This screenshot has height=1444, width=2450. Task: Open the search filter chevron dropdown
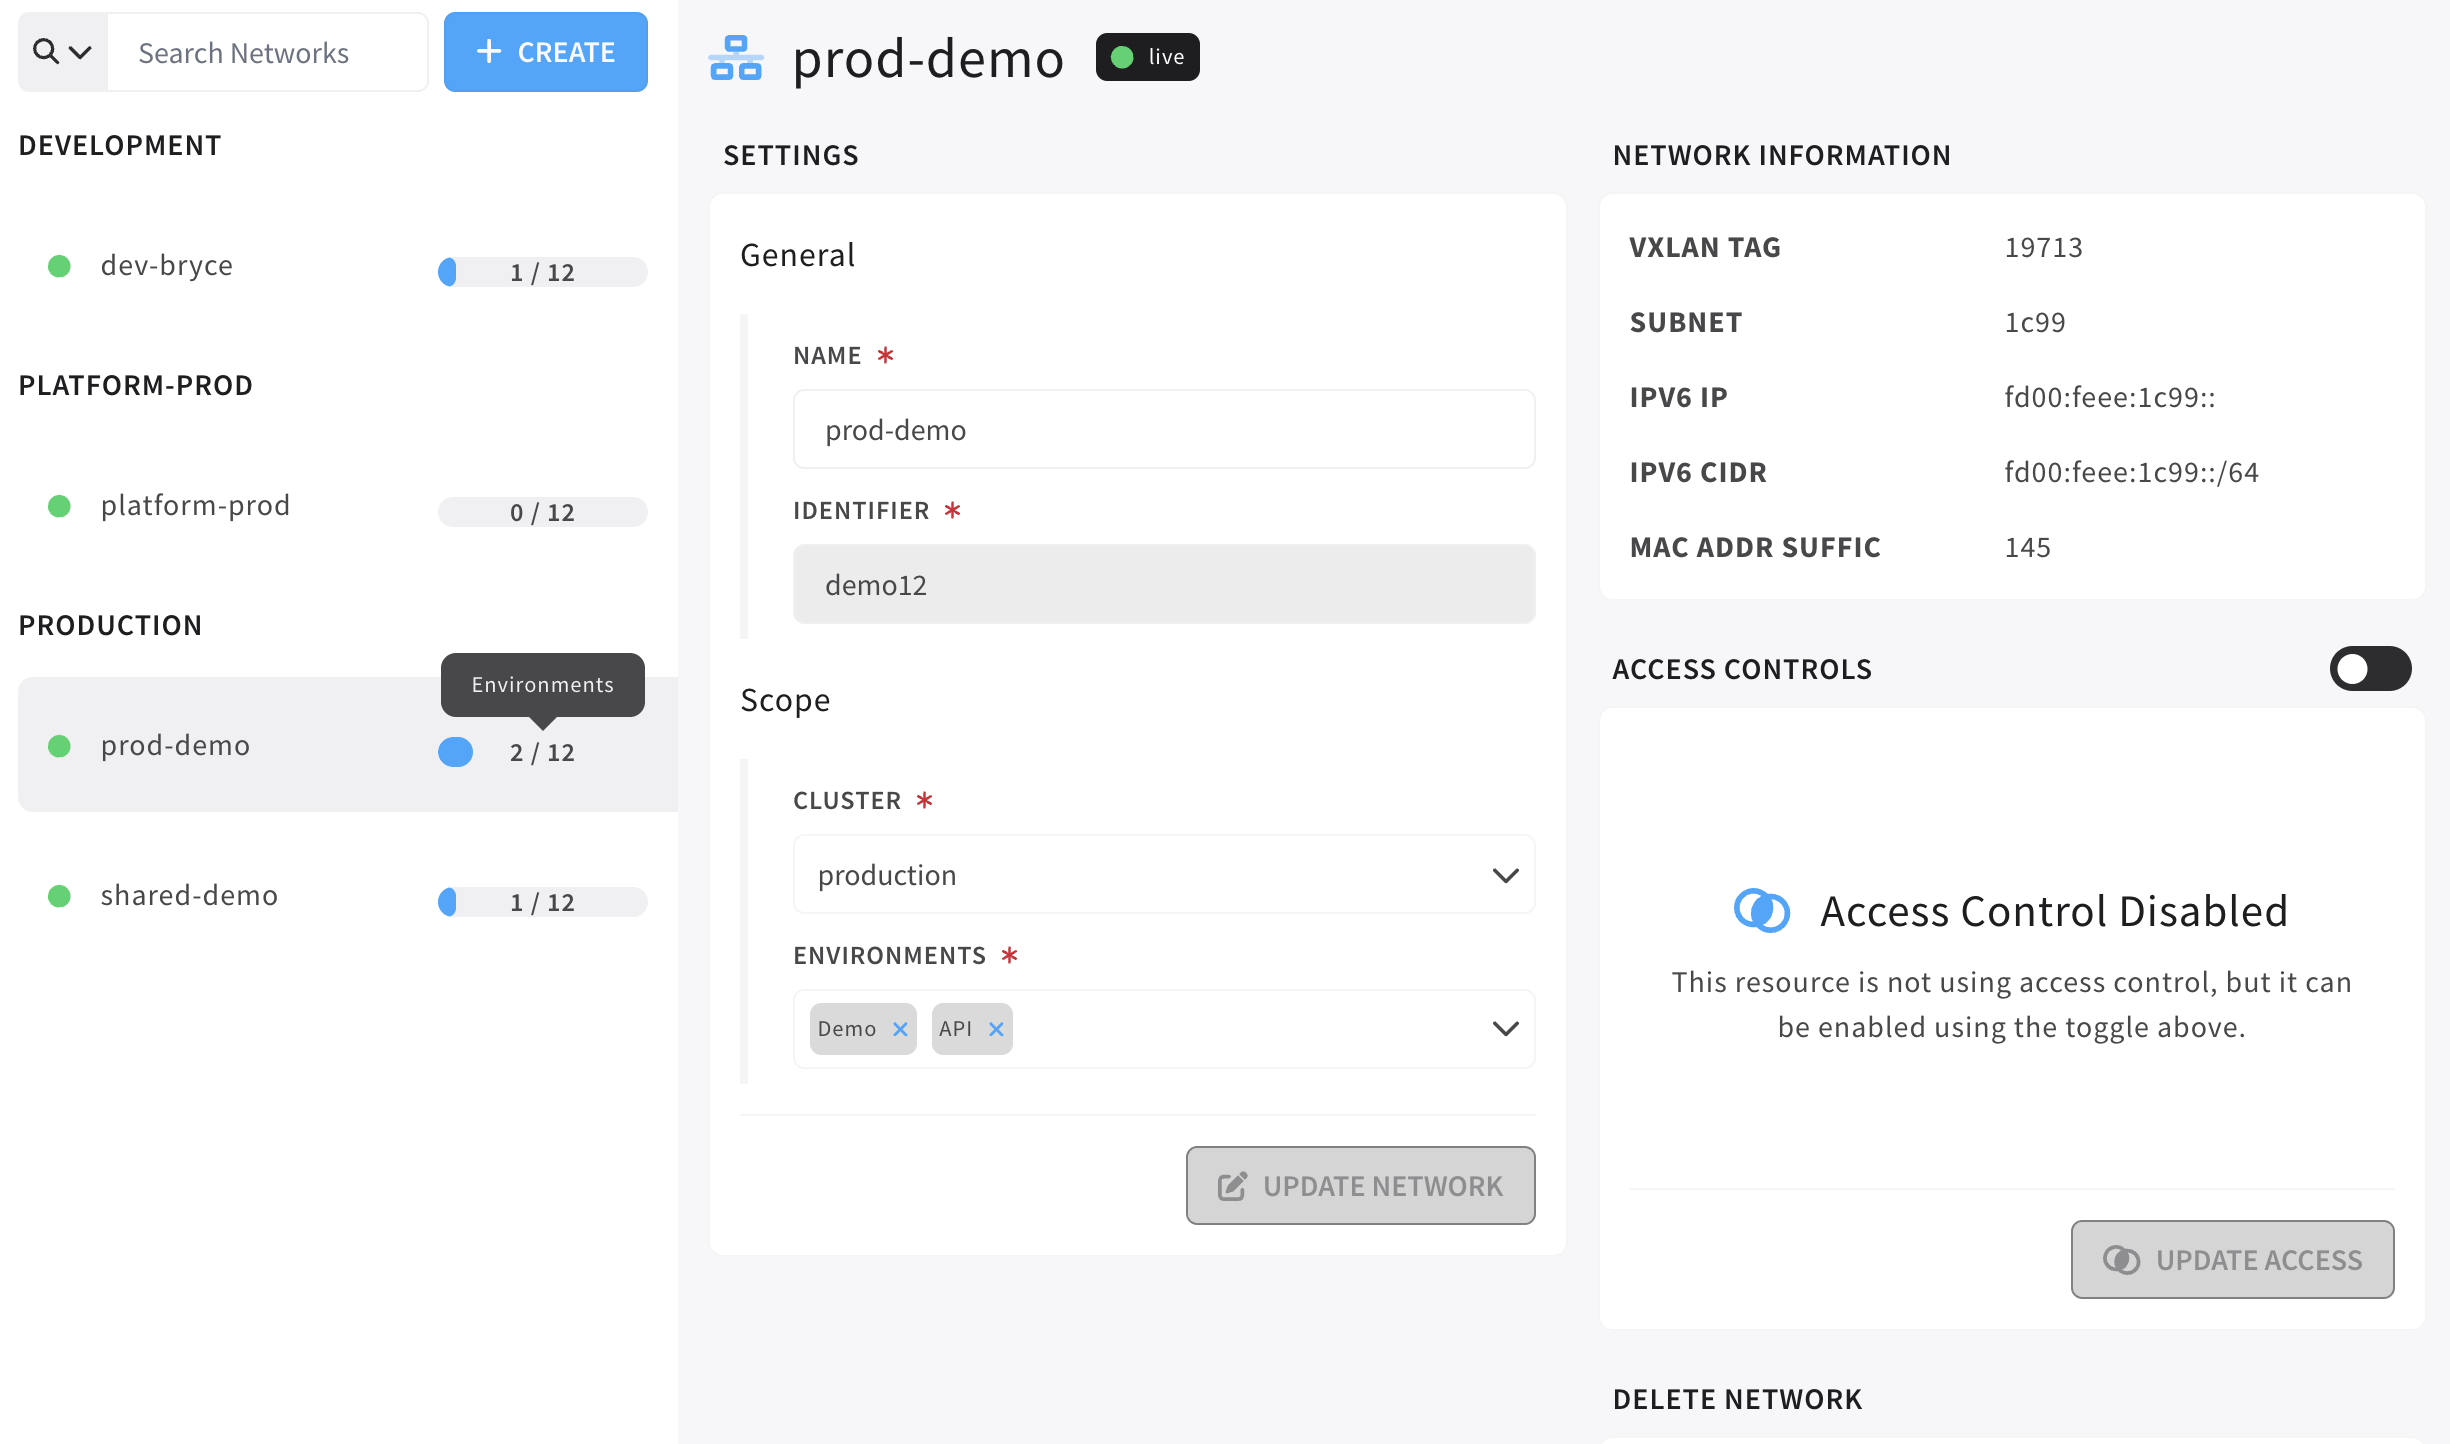point(80,52)
